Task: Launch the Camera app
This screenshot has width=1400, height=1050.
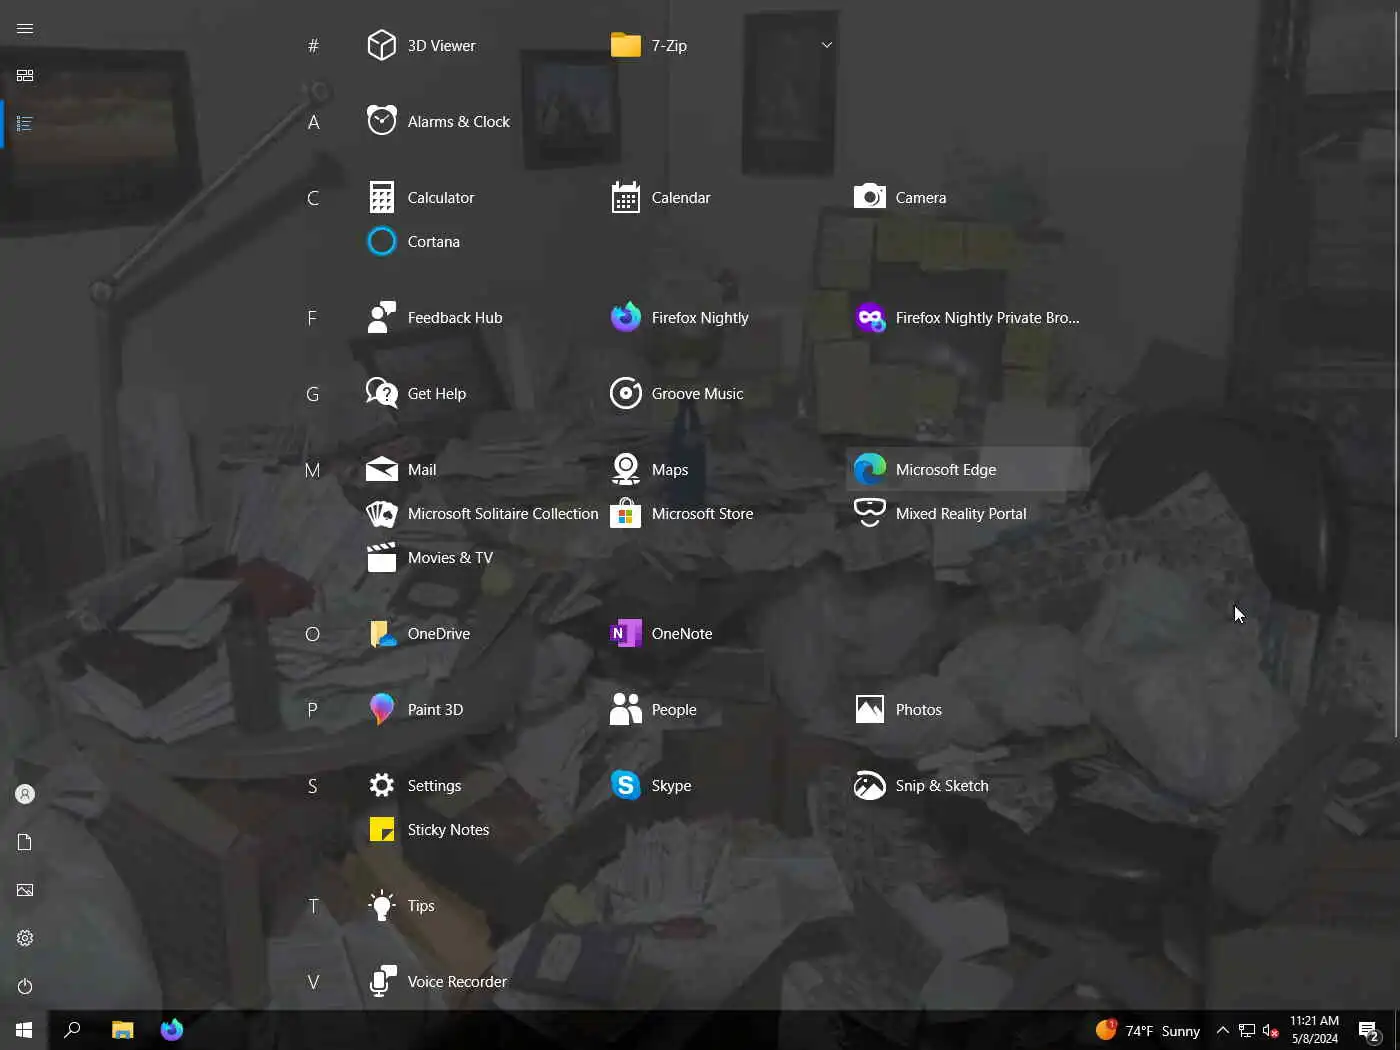Action: click(967, 197)
